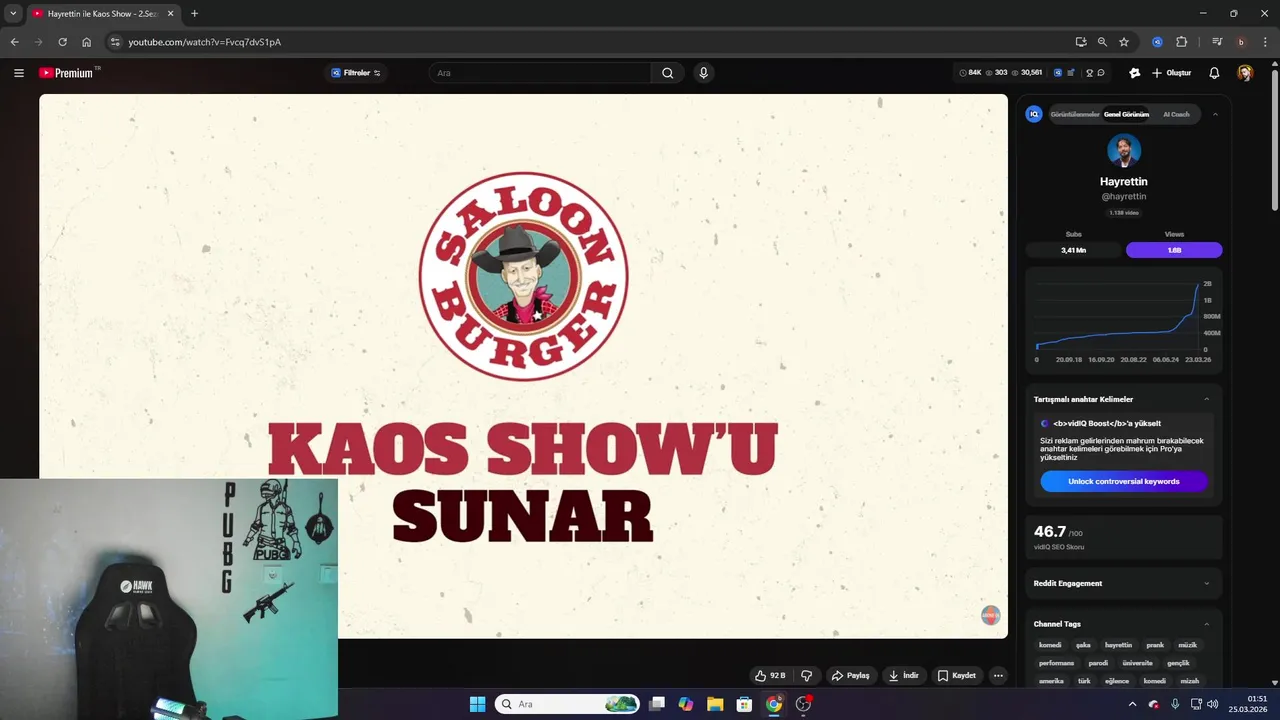Click the şaka channel tag

click(x=1083, y=645)
